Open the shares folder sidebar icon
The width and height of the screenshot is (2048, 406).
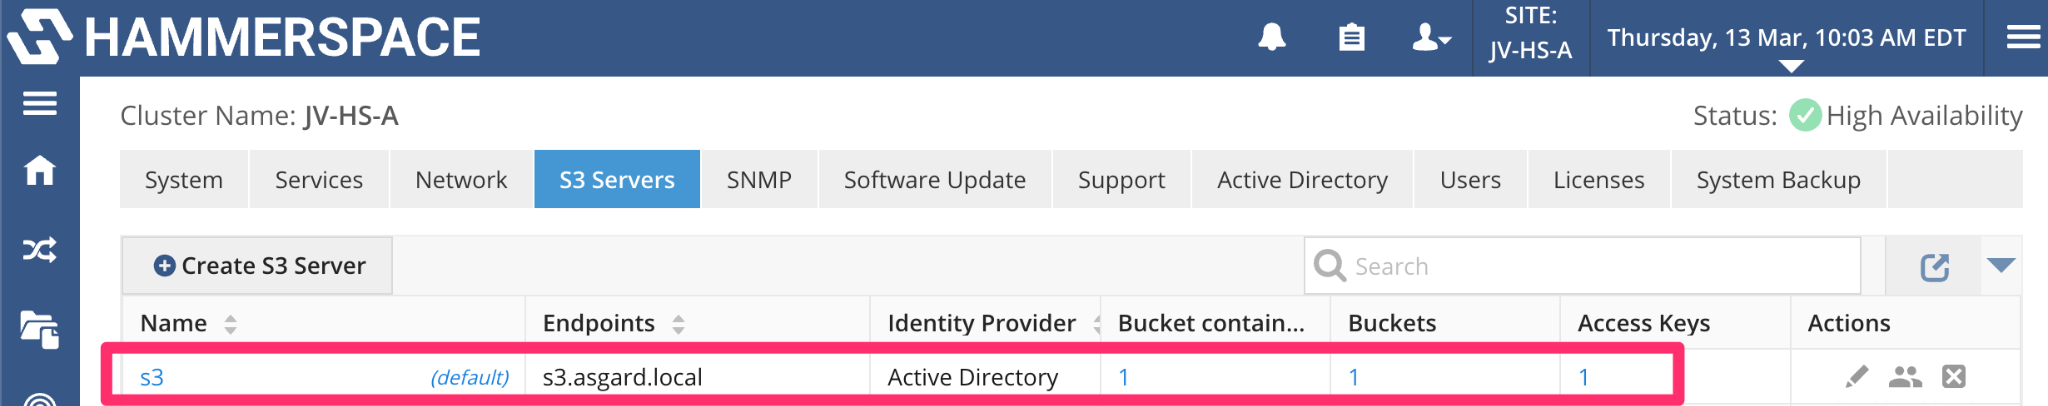pos(40,330)
